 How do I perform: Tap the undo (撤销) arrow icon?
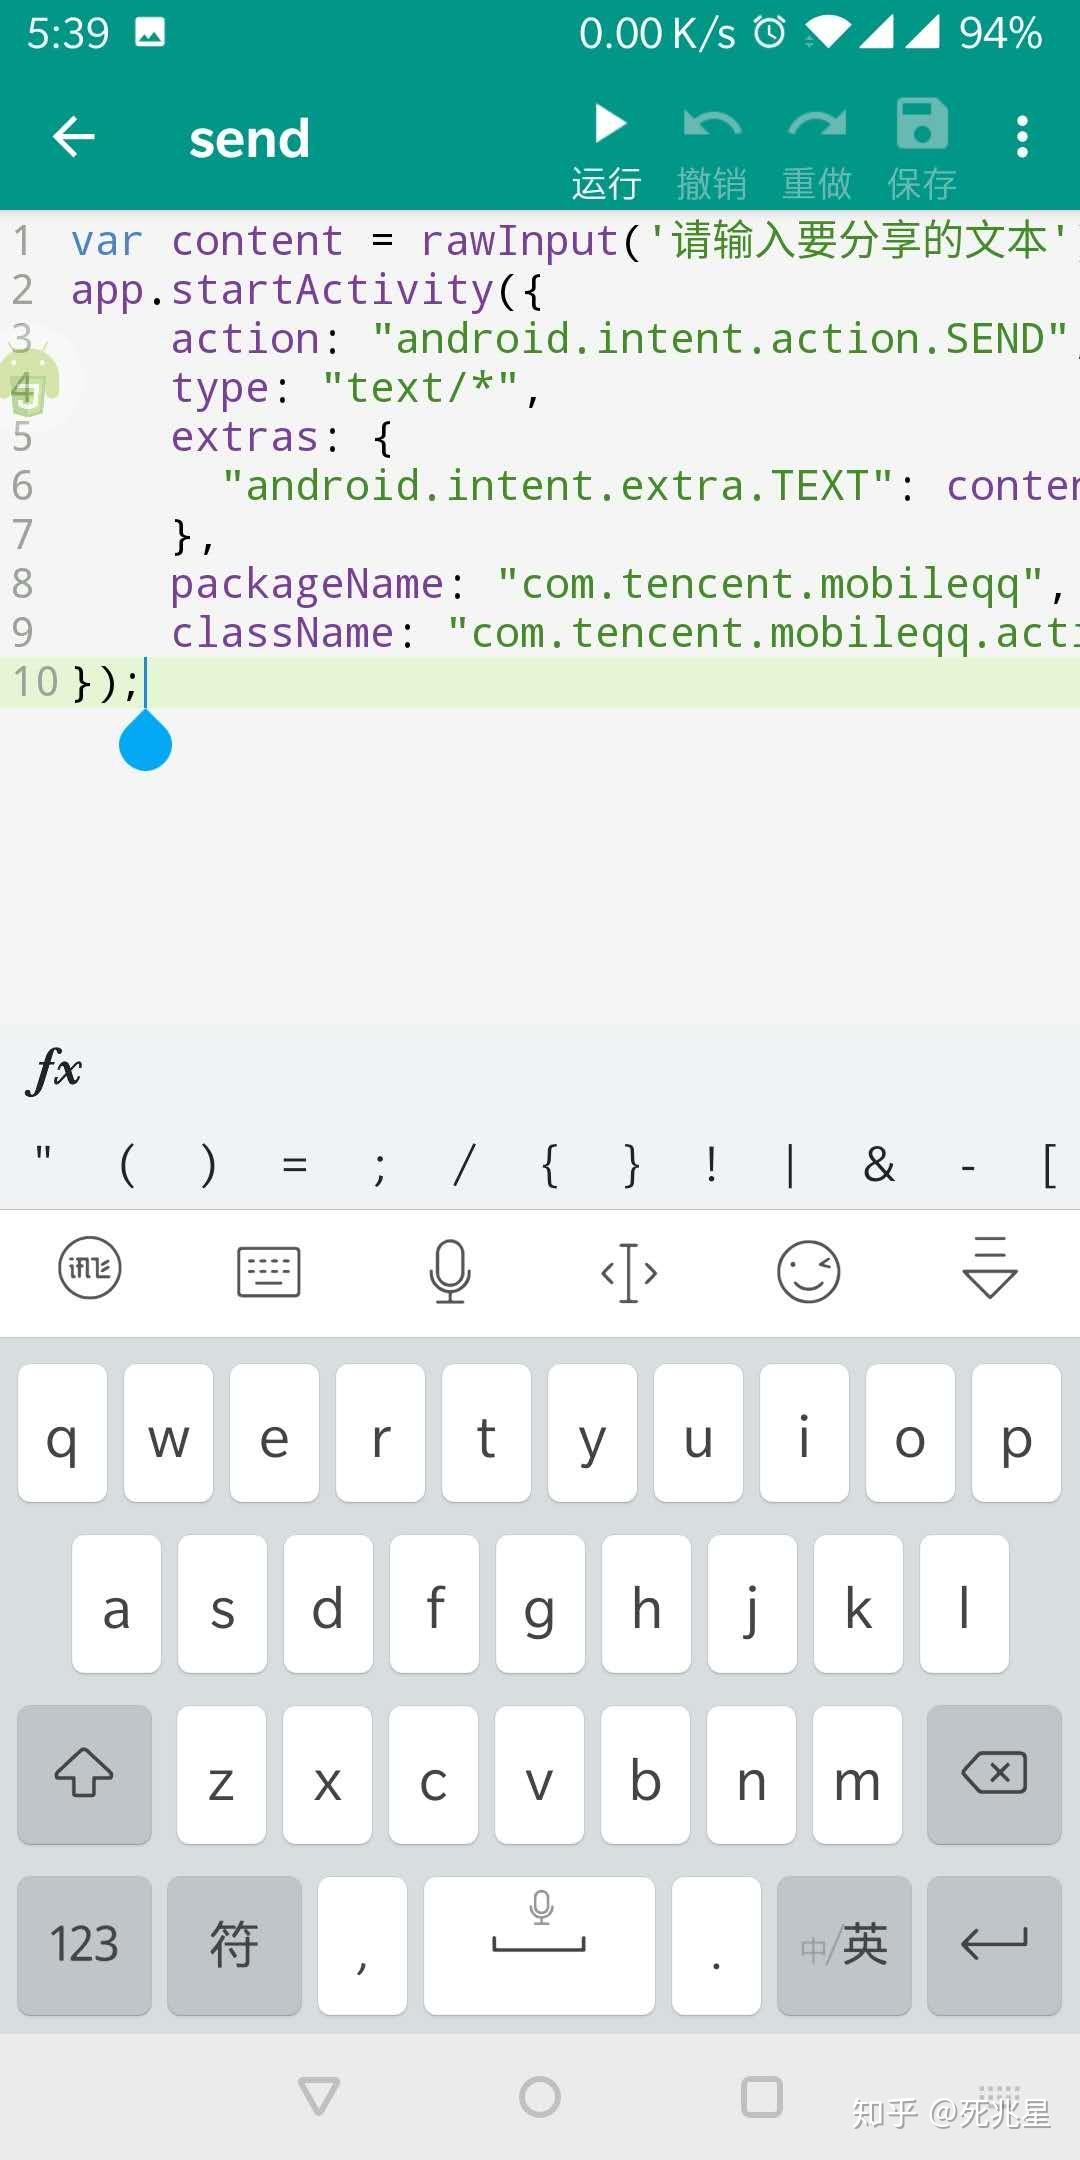[x=711, y=124]
